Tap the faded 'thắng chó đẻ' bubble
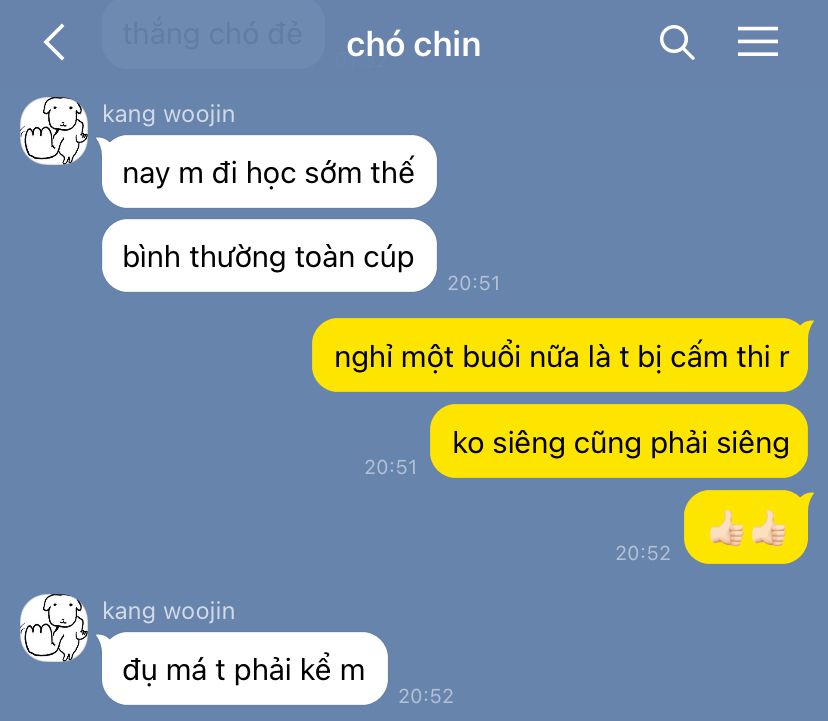This screenshot has width=828, height=721. pyautogui.click(x=213, y=34)
